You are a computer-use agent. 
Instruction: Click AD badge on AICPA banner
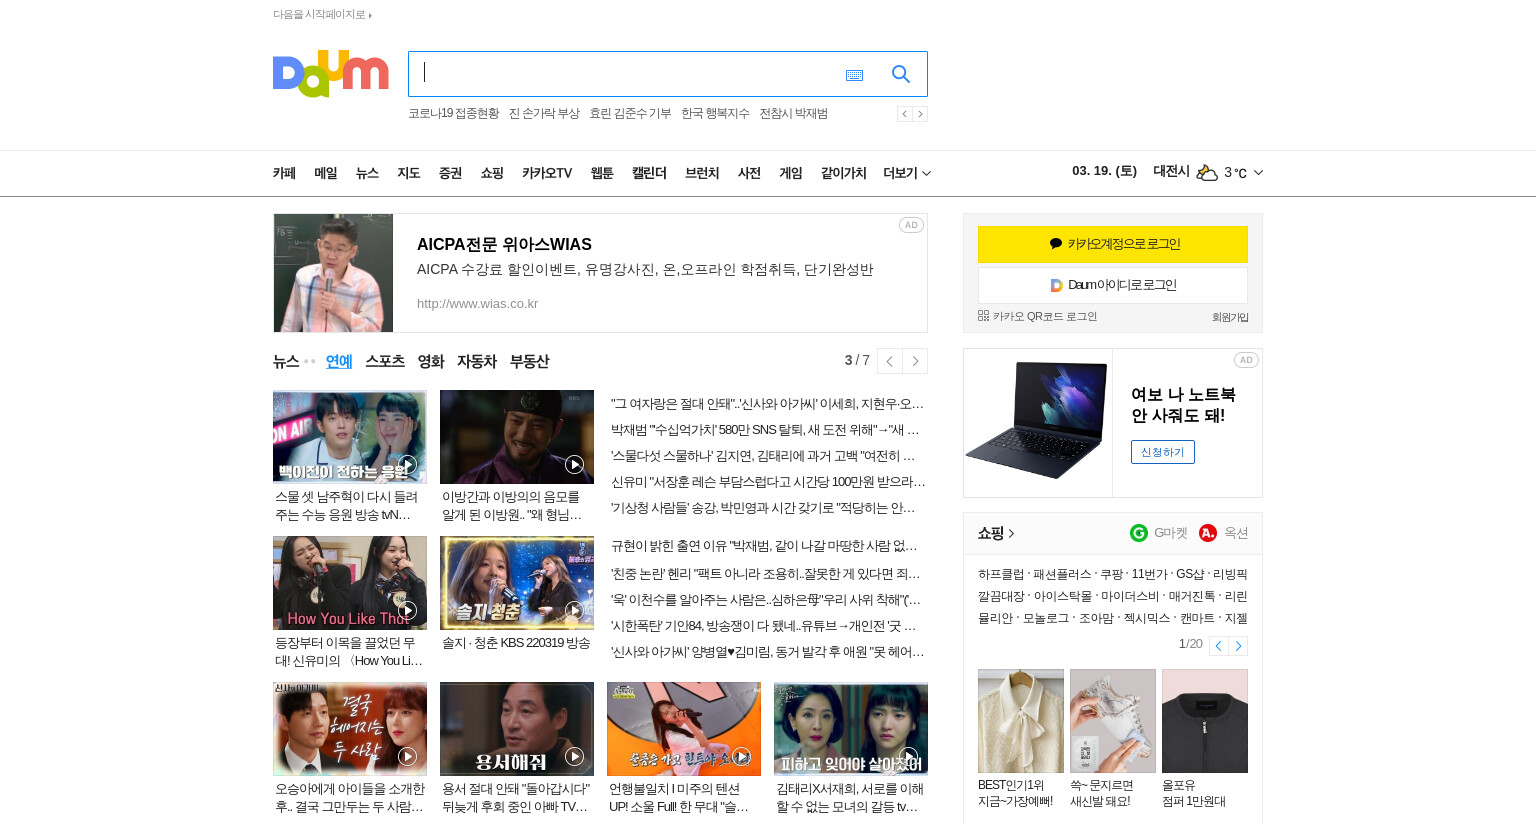pyautogui.click(x=911, y=225)
